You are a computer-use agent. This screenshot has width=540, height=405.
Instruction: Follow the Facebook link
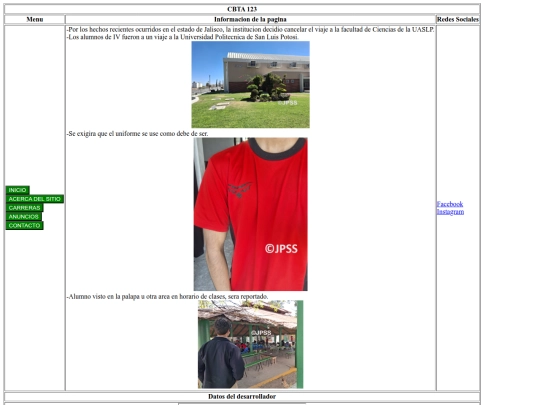point(450,204)
